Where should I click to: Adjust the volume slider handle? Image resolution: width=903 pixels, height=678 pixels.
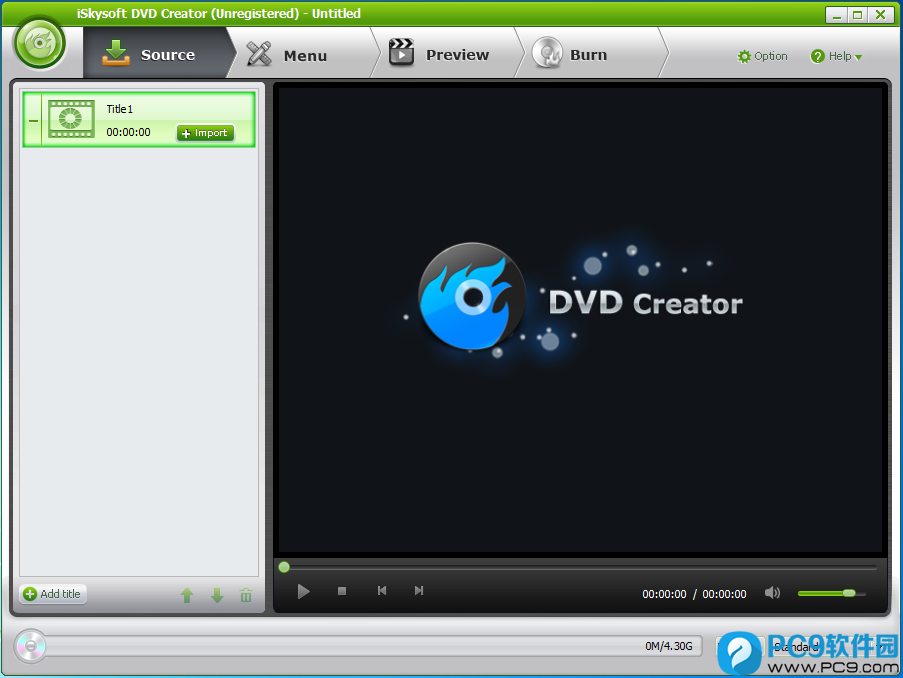pyautogui.click(x=849, y=593)
